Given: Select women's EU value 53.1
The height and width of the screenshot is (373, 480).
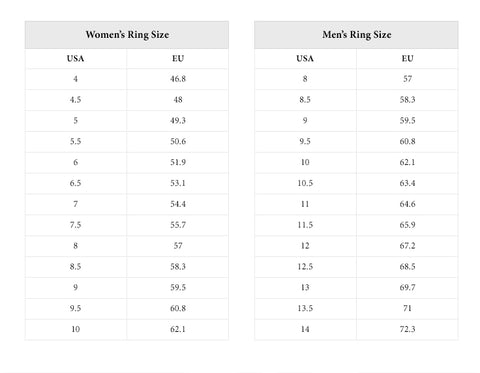Looking at the screenshot, I should pos(178,183).
